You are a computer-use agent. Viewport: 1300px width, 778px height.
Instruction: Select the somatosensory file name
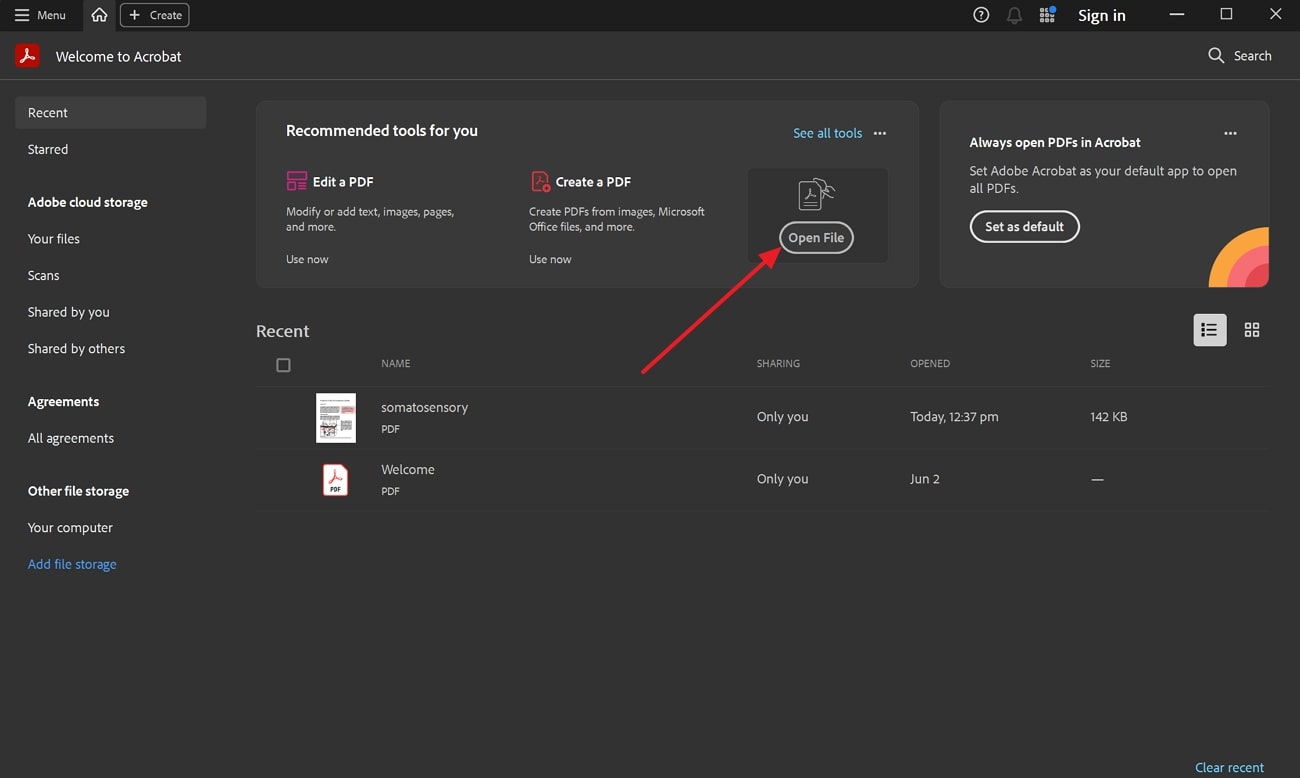point(424,407)
